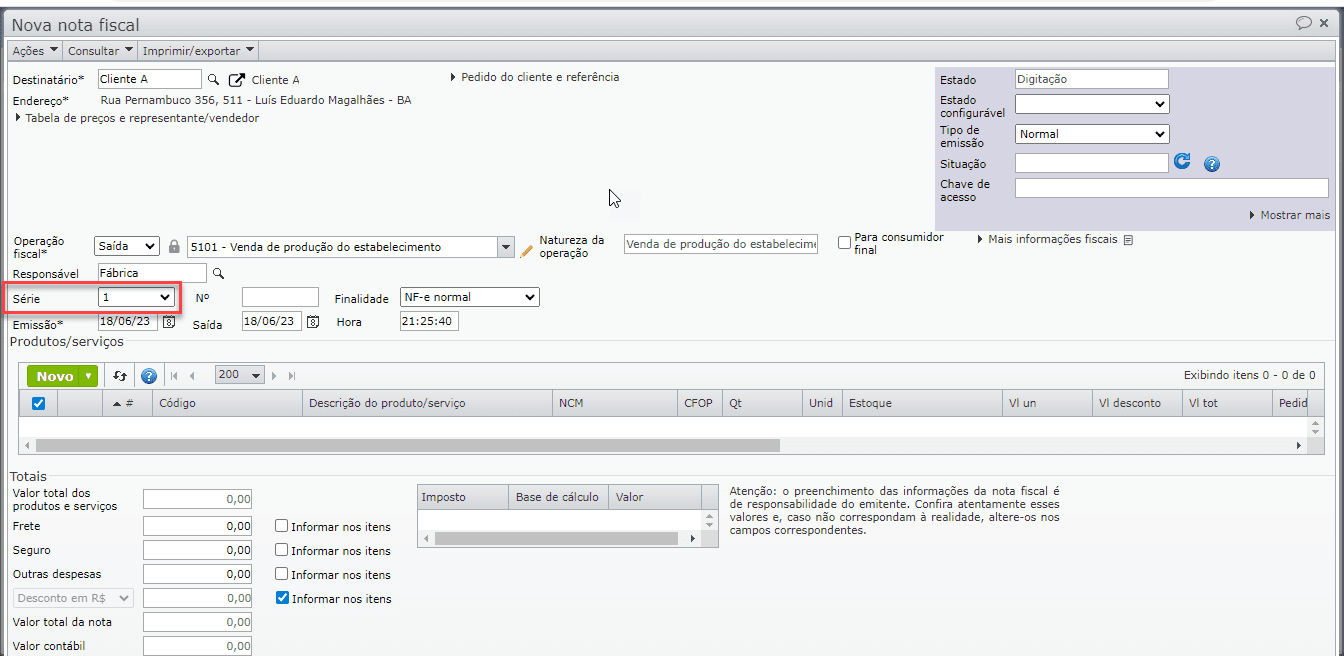Image resolution: width=1344 pixels, height=656 pixels.
Task: Click the Hora time field
Action: point(429,322)
